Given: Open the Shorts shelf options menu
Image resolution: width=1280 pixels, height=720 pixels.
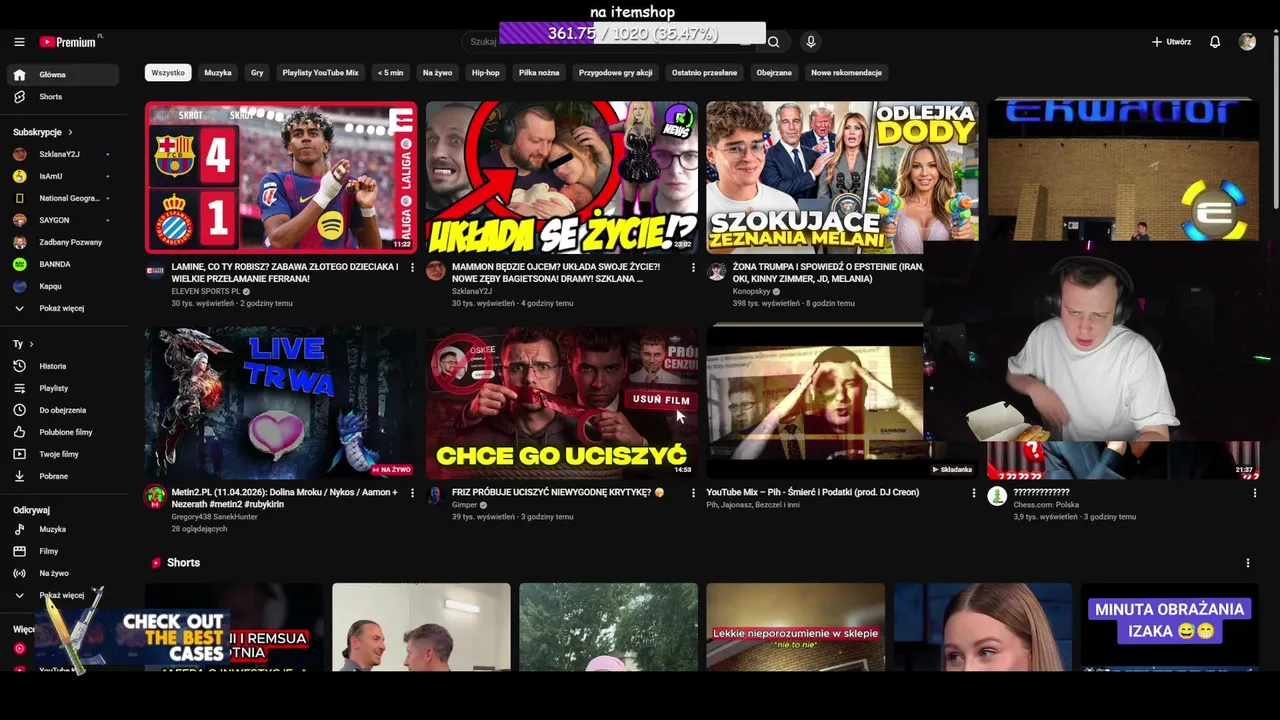Looking at the screenshot, I should [1247, 563].
